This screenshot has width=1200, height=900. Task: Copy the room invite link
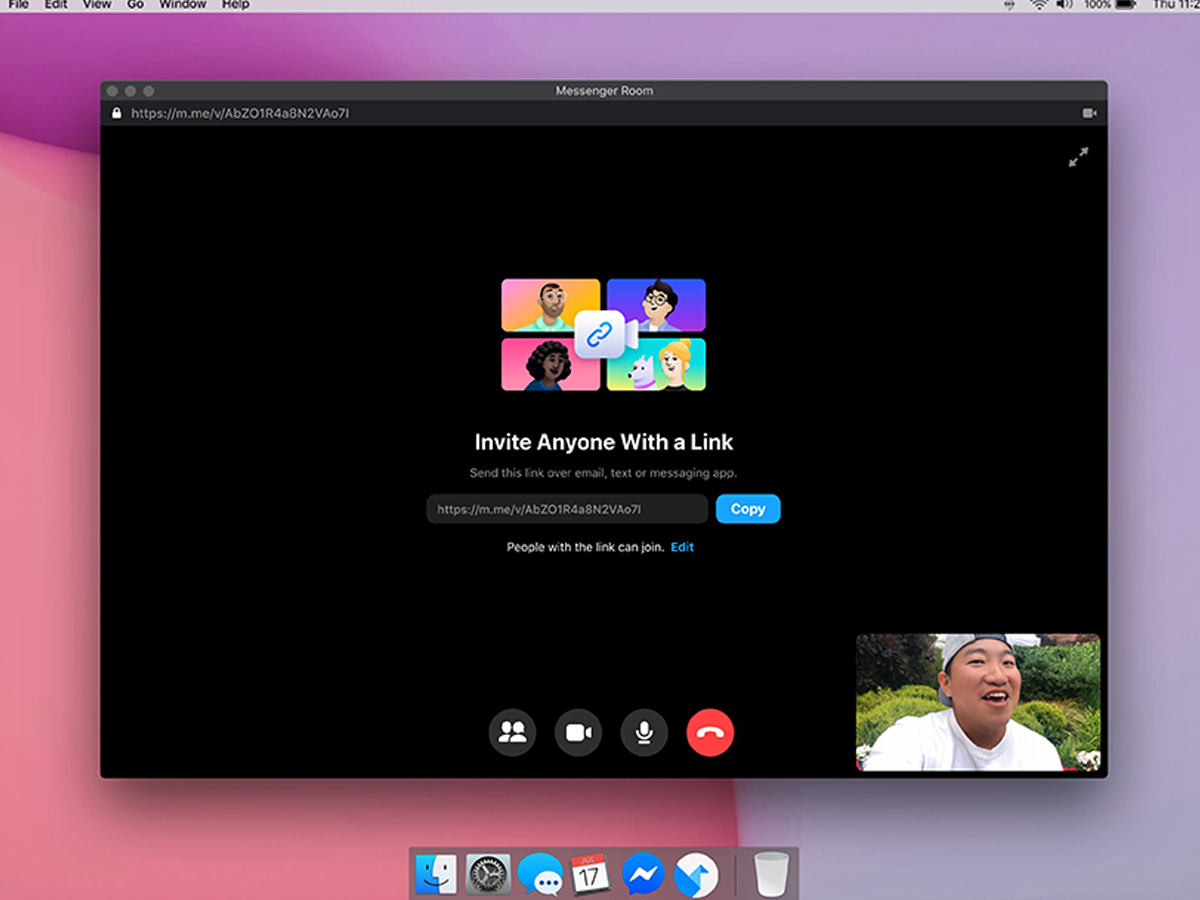[x=748, y=509]
